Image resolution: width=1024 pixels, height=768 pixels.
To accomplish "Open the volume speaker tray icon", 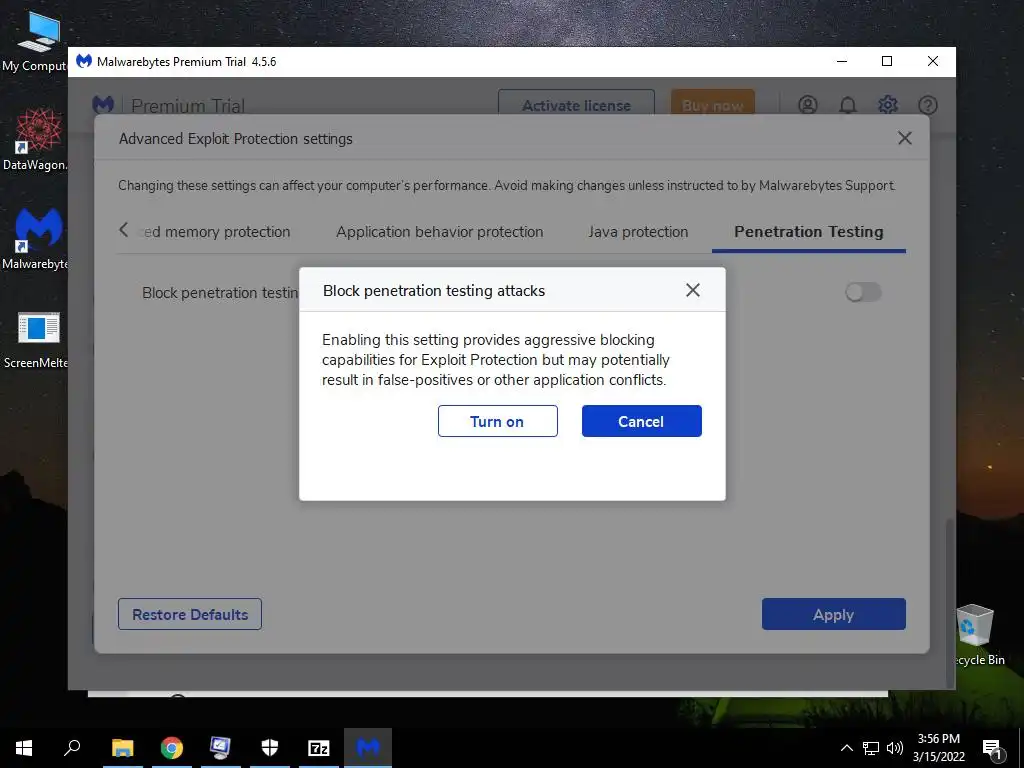I will pyautogui.click(x=895, y=748).
